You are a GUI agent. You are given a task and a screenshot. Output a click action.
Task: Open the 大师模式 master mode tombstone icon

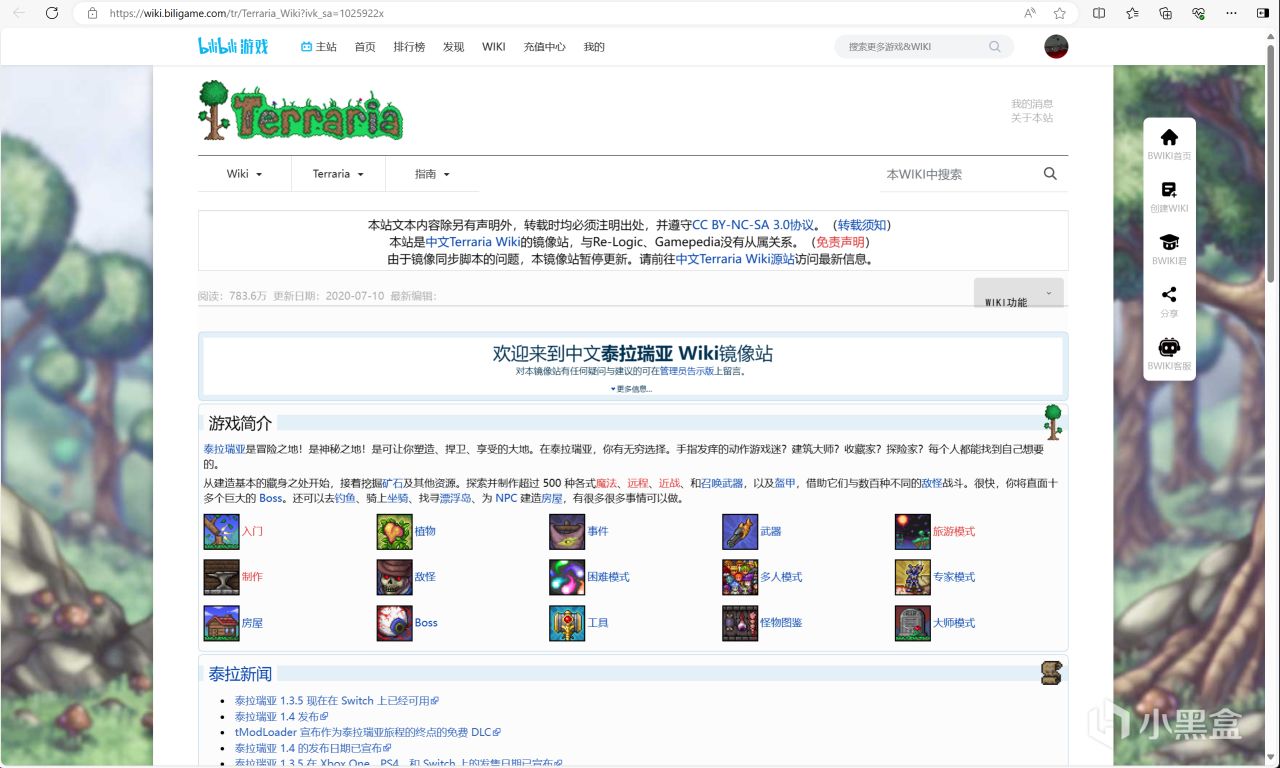click(913, 623)
